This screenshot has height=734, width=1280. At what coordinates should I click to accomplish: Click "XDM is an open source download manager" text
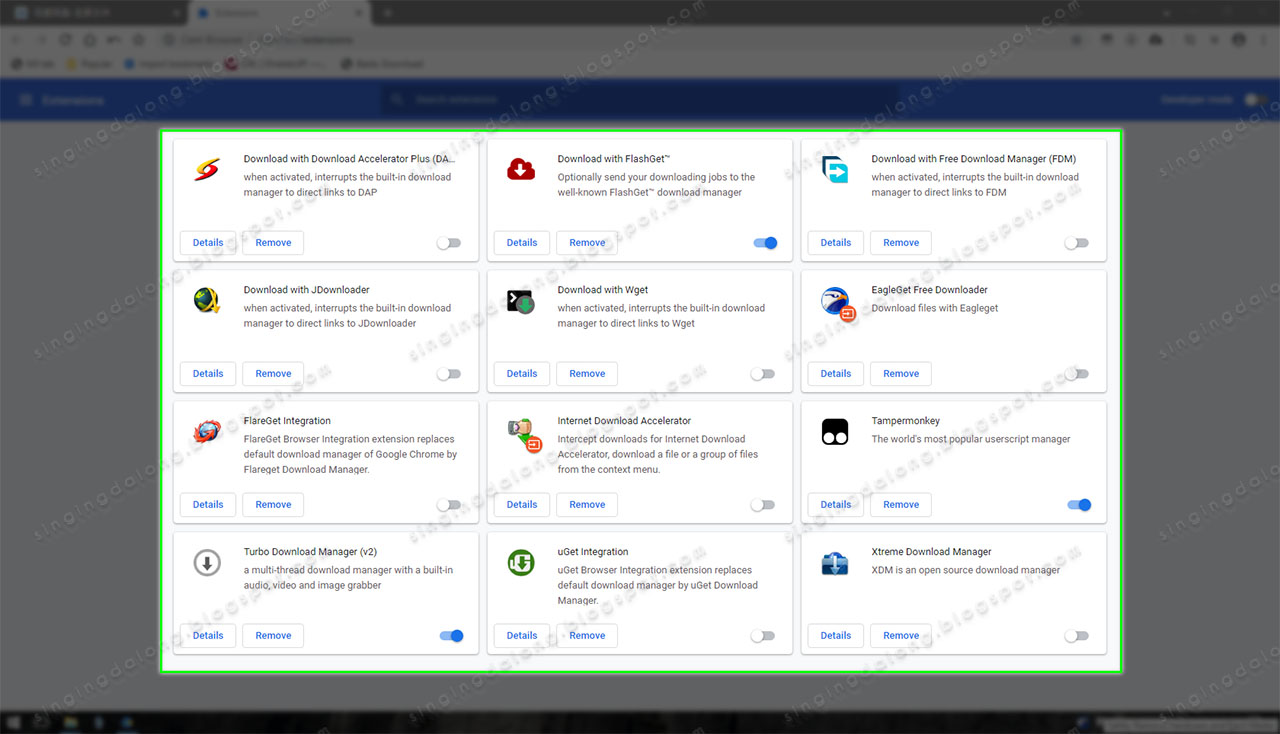(965, 570)
